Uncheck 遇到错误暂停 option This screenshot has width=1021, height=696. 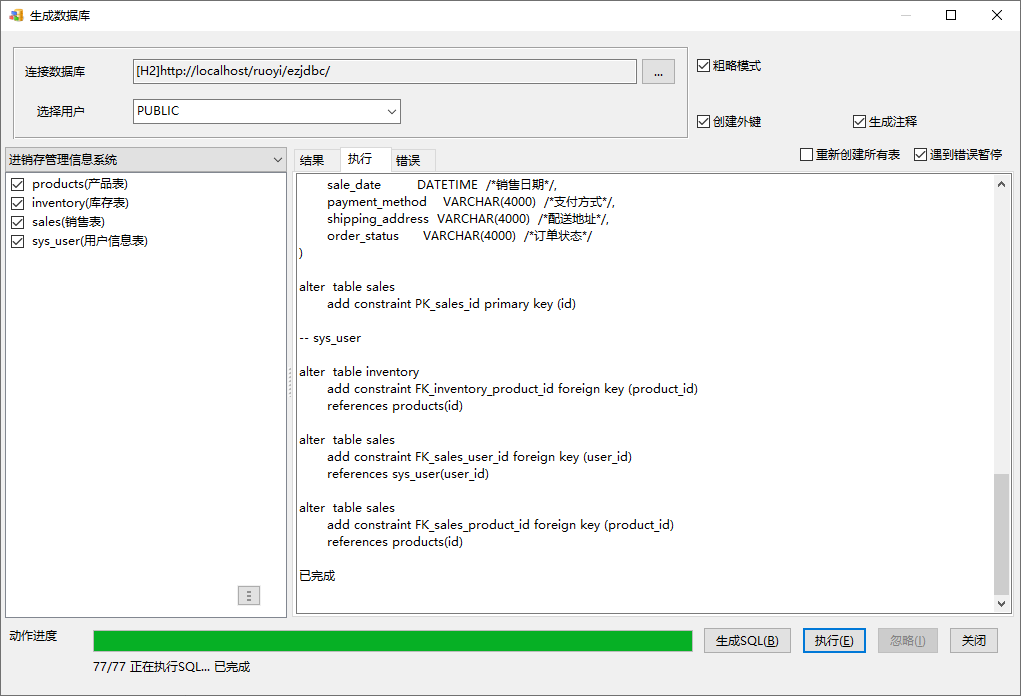(920, 155)
